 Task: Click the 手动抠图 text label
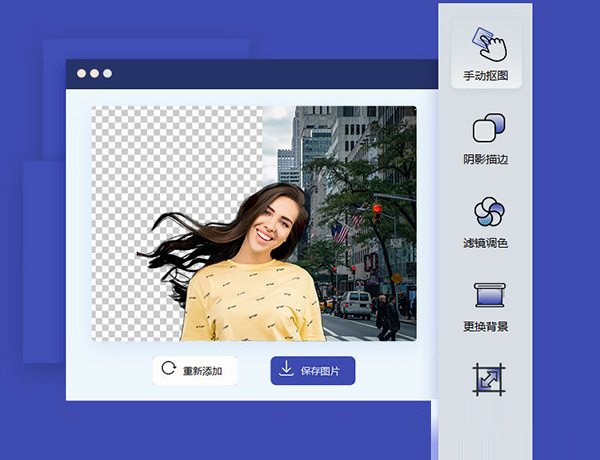[x=486, y=75]
